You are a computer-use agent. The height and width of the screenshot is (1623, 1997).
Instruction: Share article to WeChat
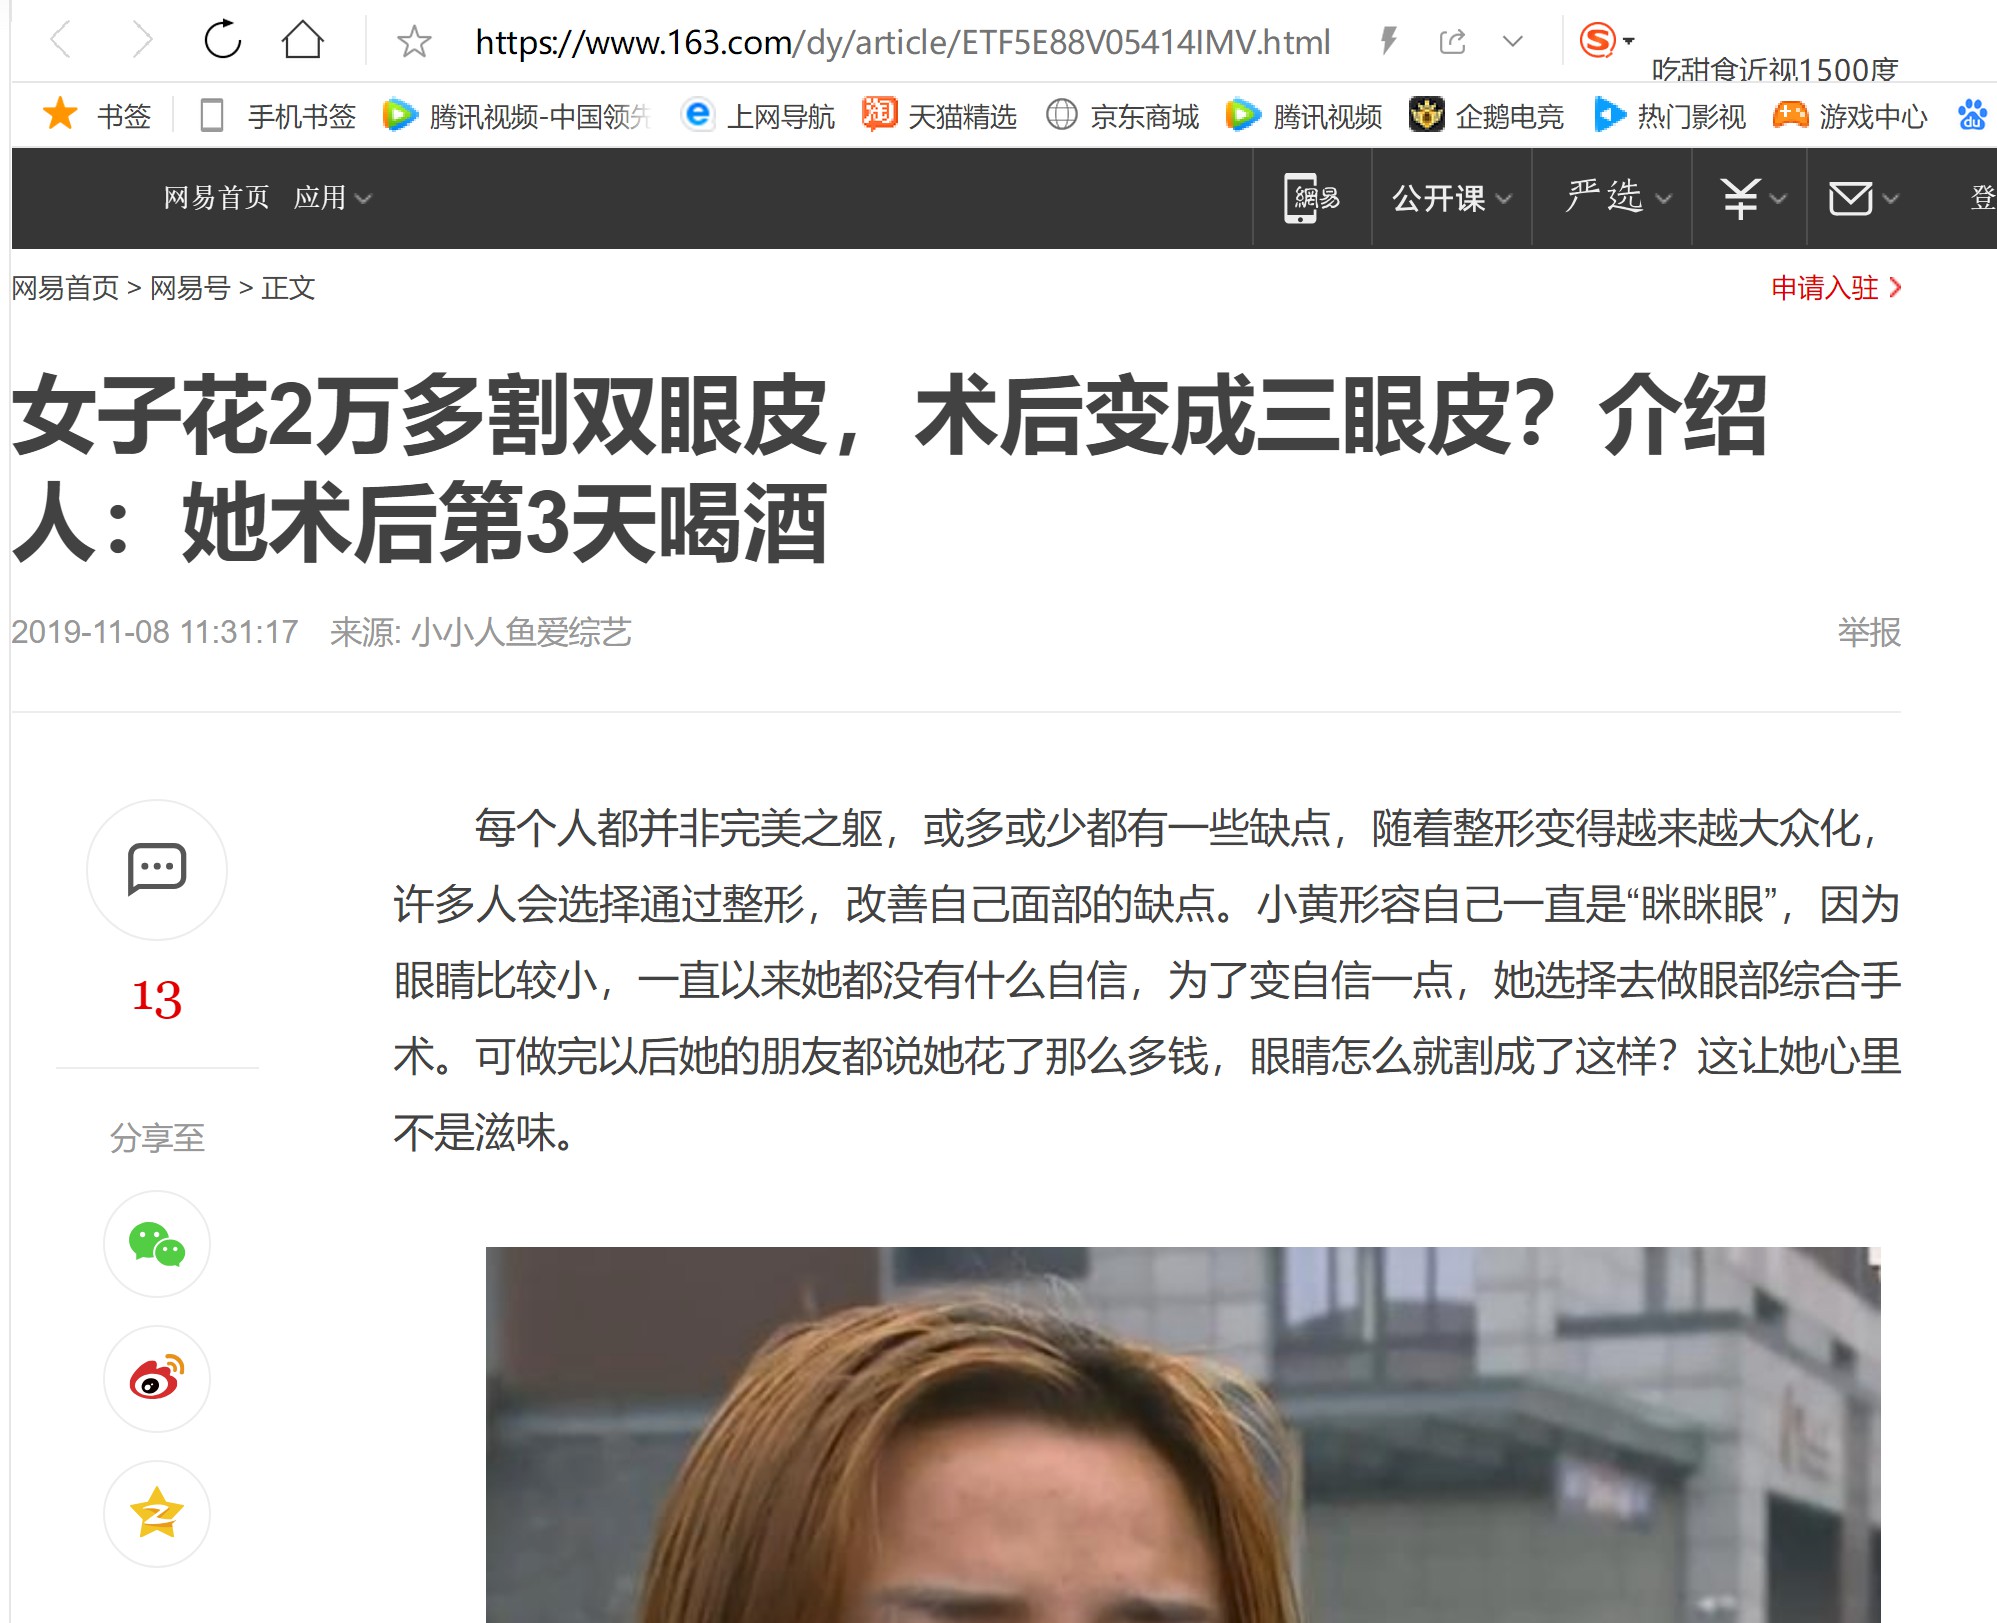157,1244
